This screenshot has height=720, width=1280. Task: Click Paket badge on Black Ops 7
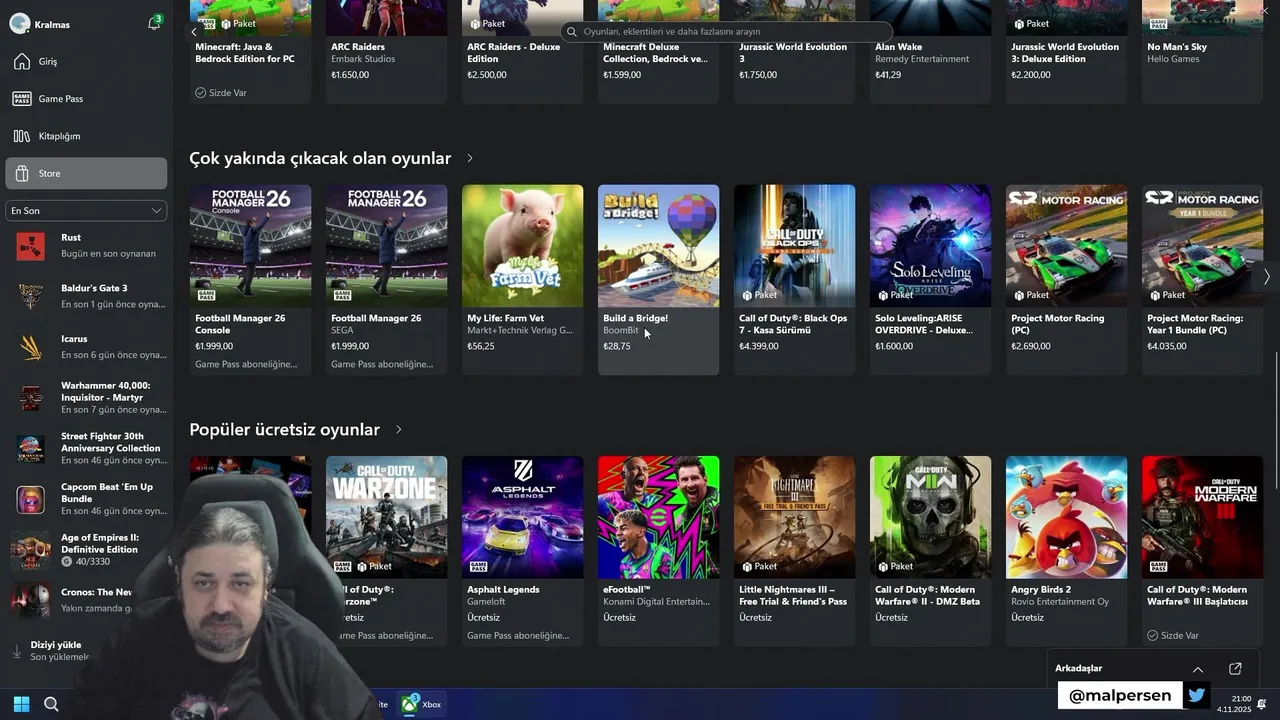(759, 295)
